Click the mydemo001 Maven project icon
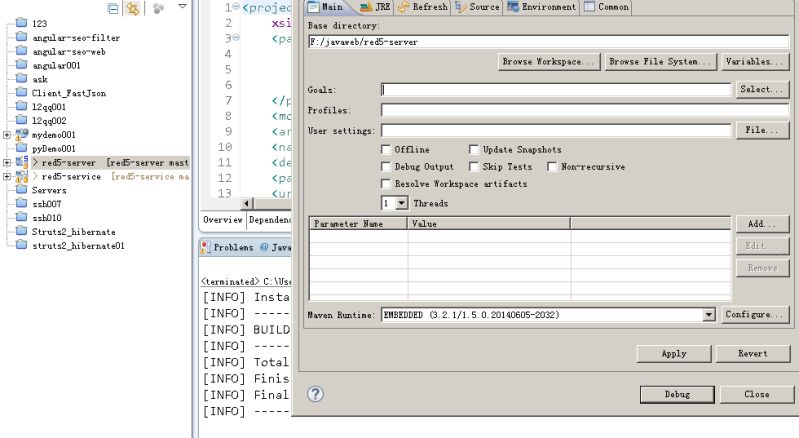 click(x=21, y=134)
